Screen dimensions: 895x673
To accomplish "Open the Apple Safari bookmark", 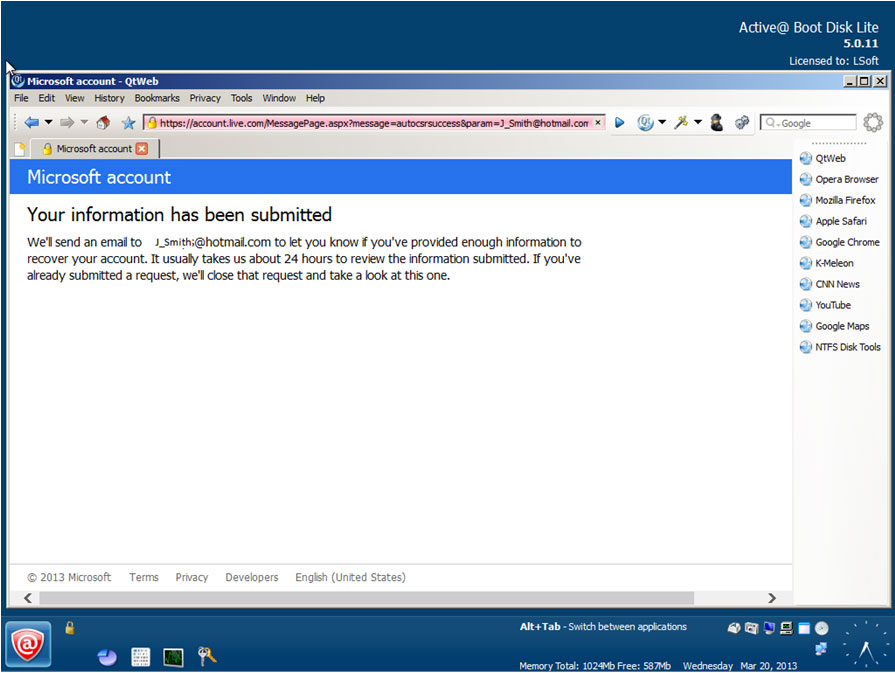I will [833, 221].
